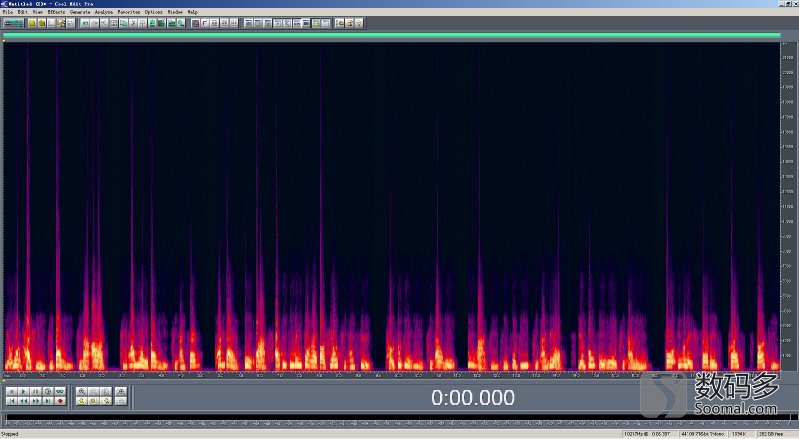Open the File menu

[x=8, y=12]
